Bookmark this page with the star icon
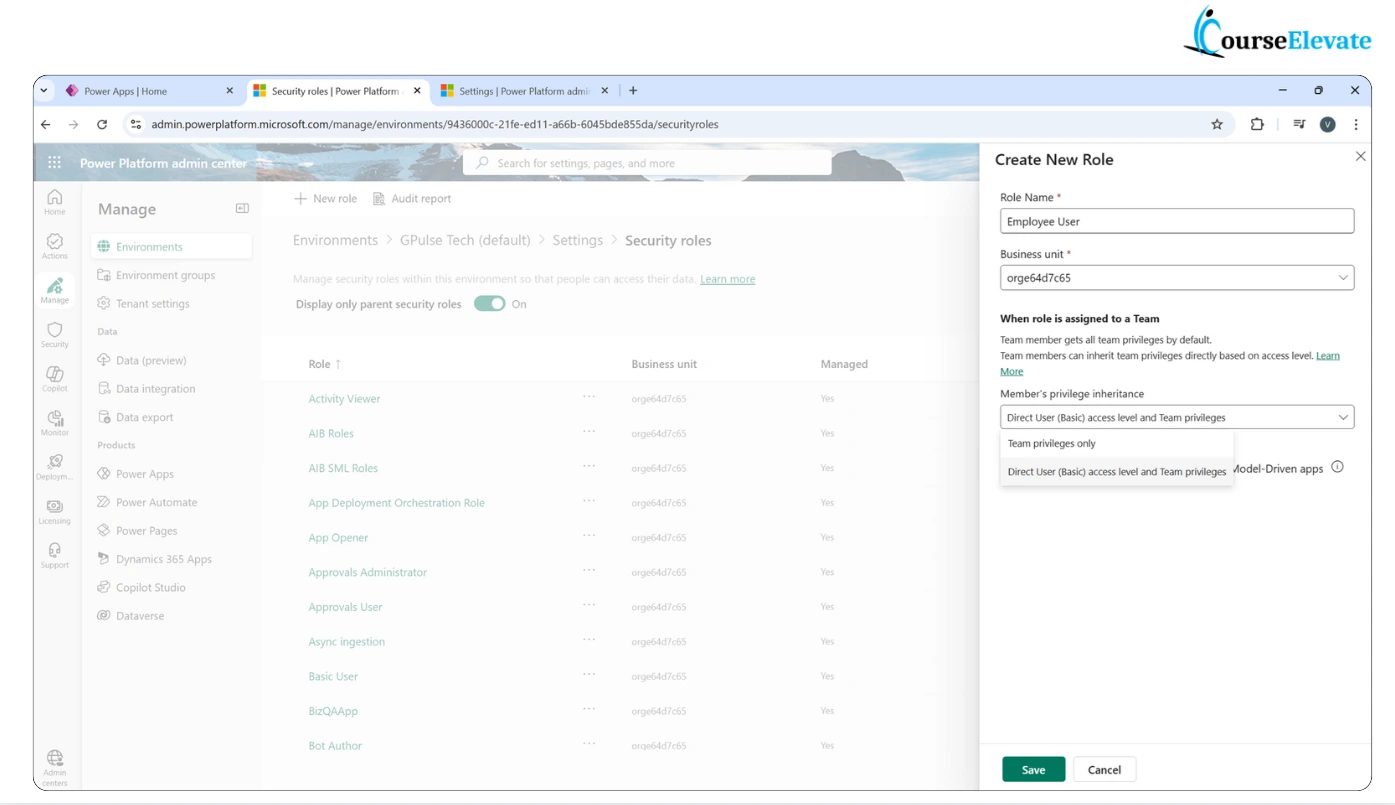Screen dimensions: 1395x805 (1217, 125)
